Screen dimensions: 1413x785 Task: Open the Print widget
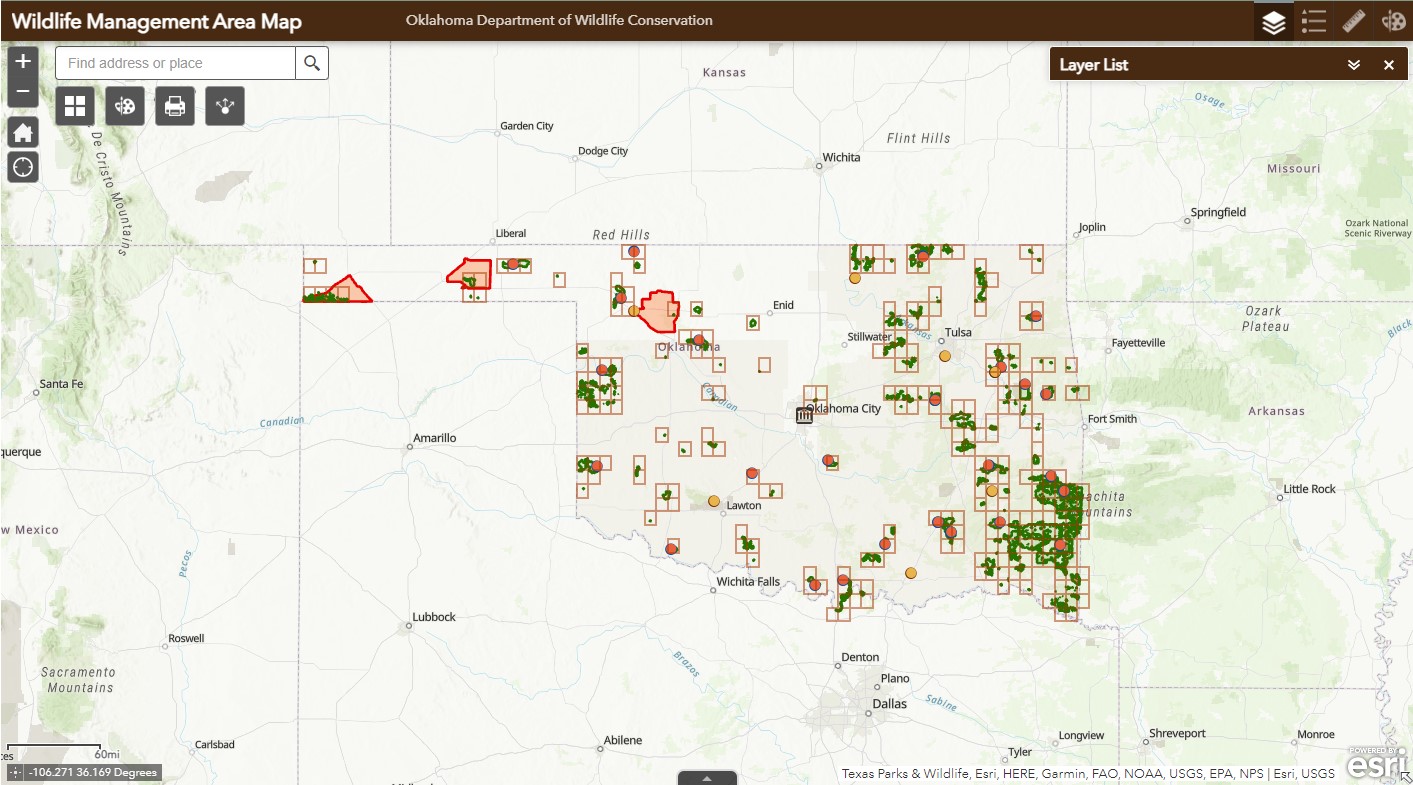175,106
